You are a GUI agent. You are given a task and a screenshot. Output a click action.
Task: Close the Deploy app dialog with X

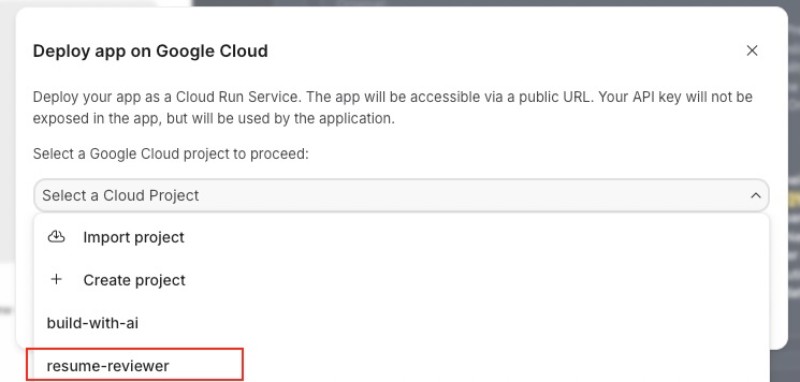point(752,50)
